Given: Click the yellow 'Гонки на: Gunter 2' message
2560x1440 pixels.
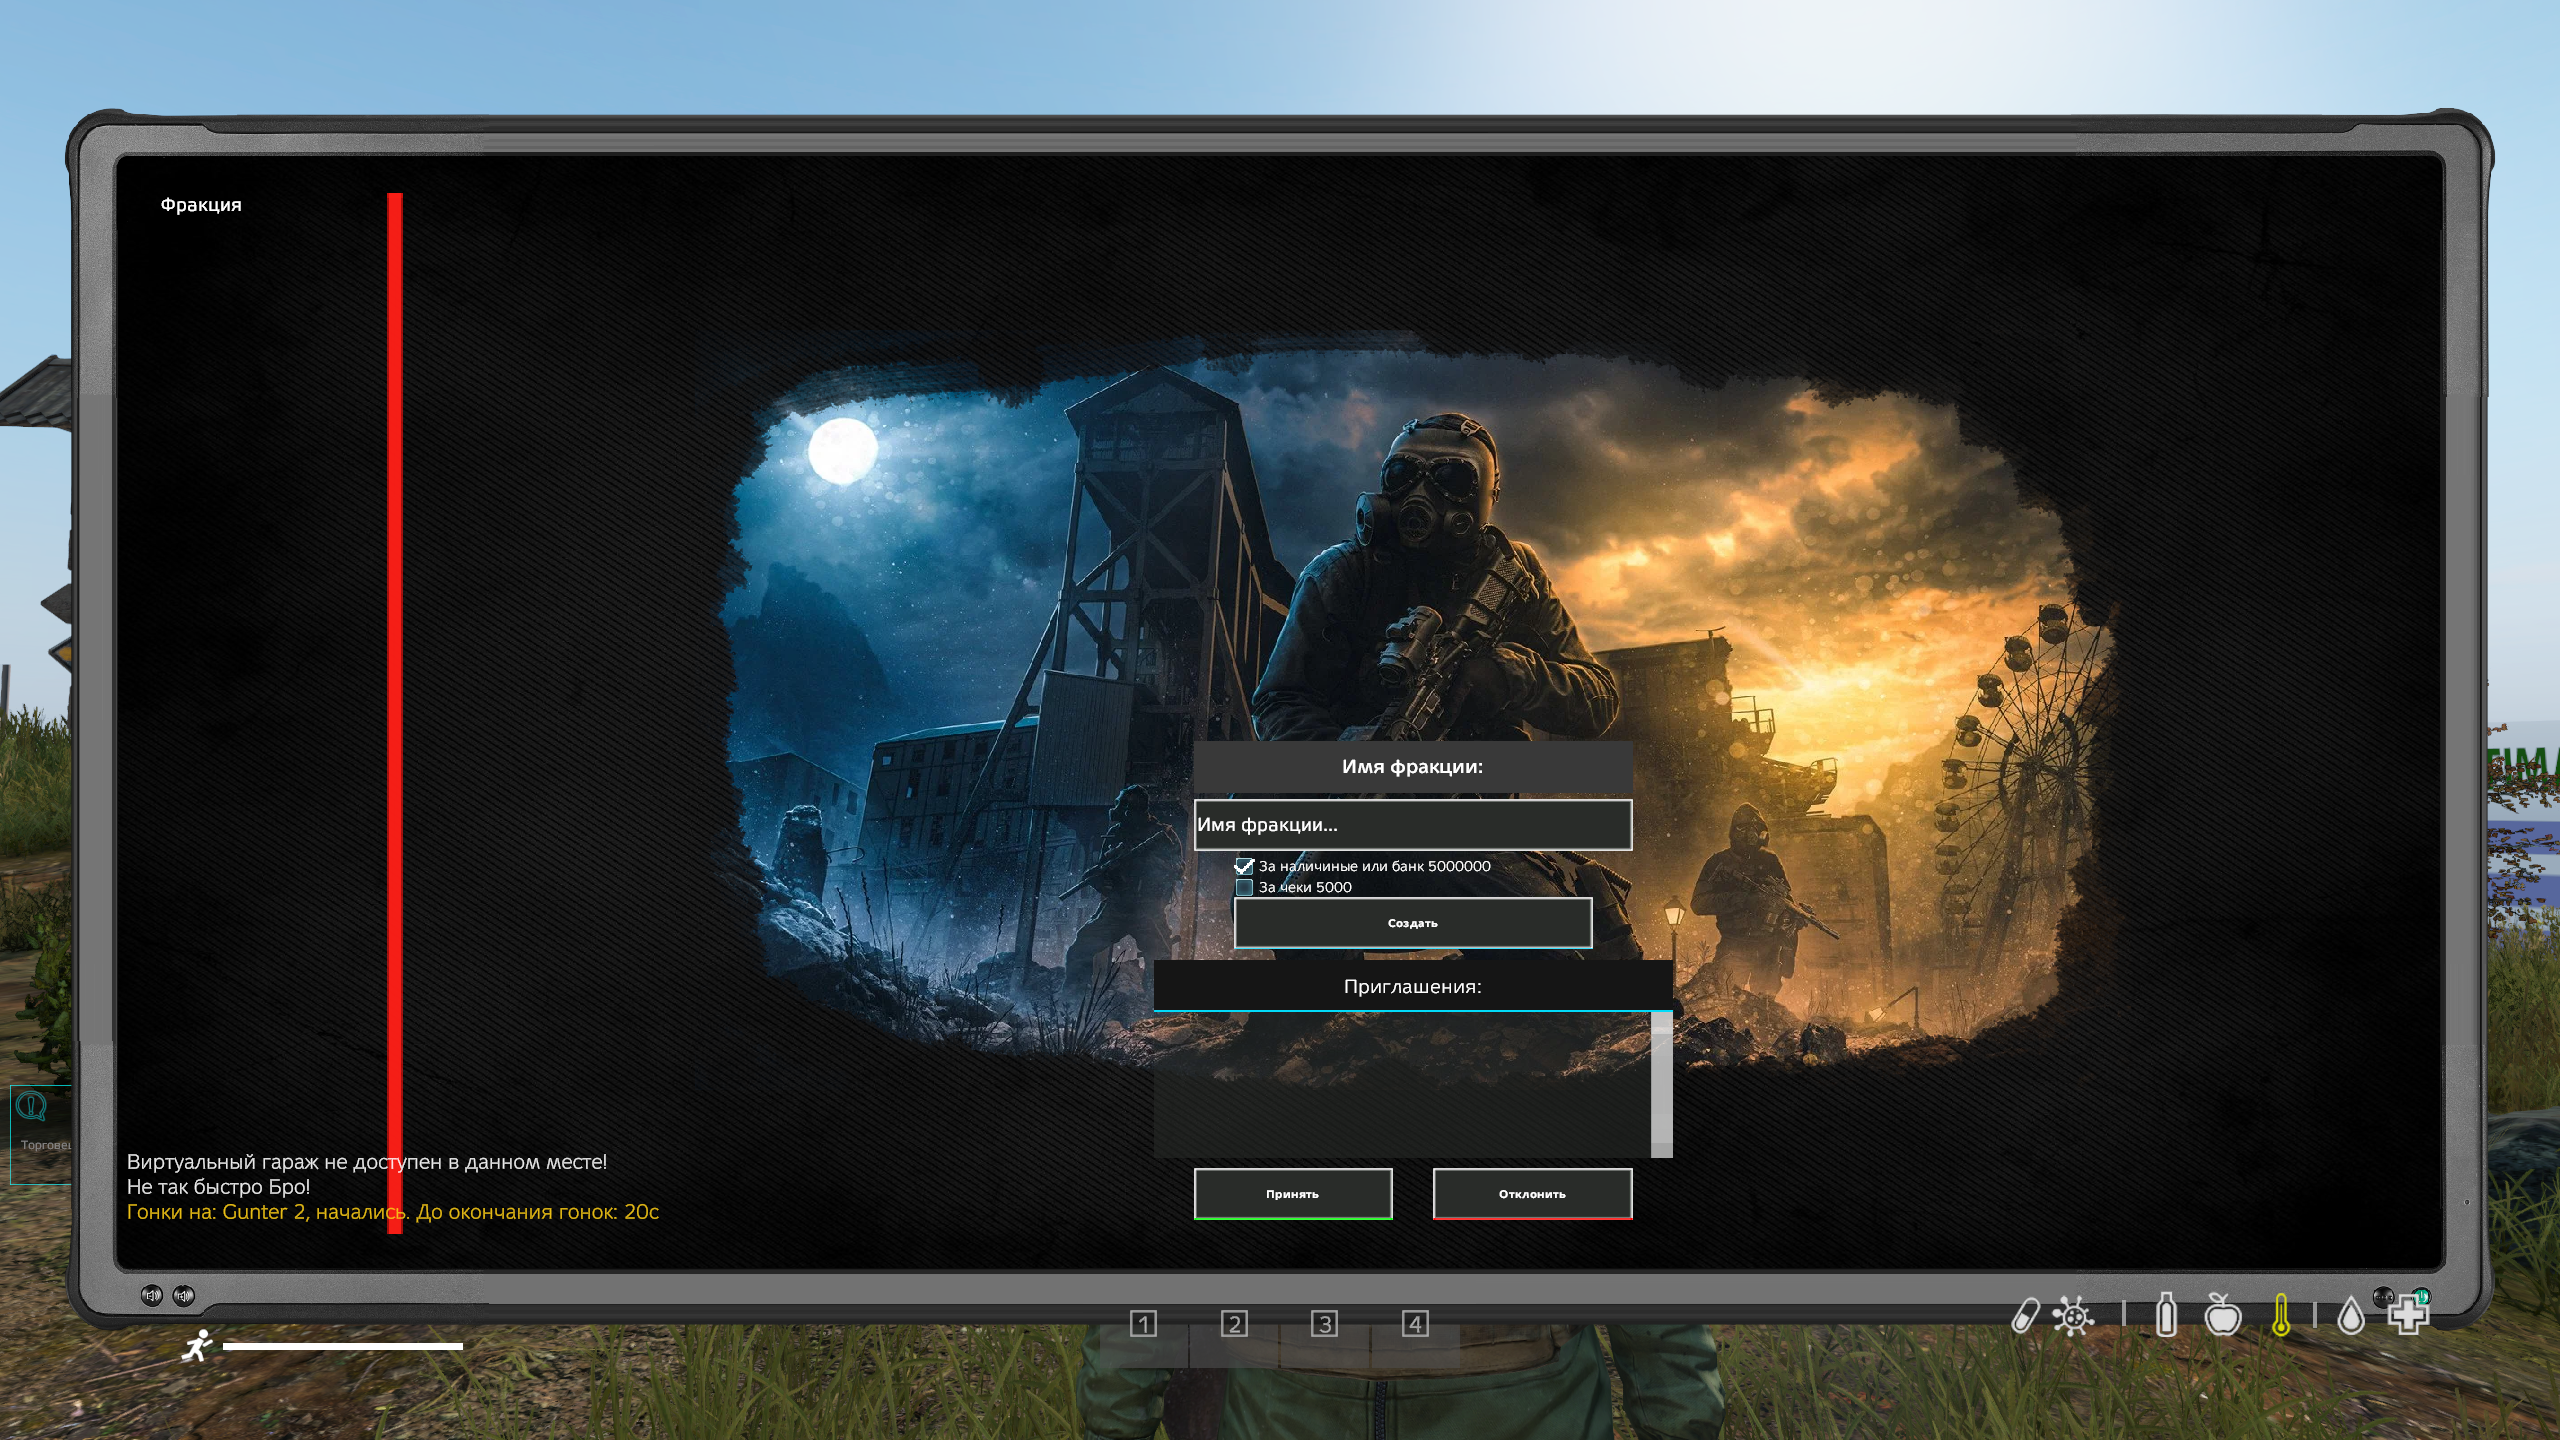Looking at the screenshot, I should click(393, 1212).
